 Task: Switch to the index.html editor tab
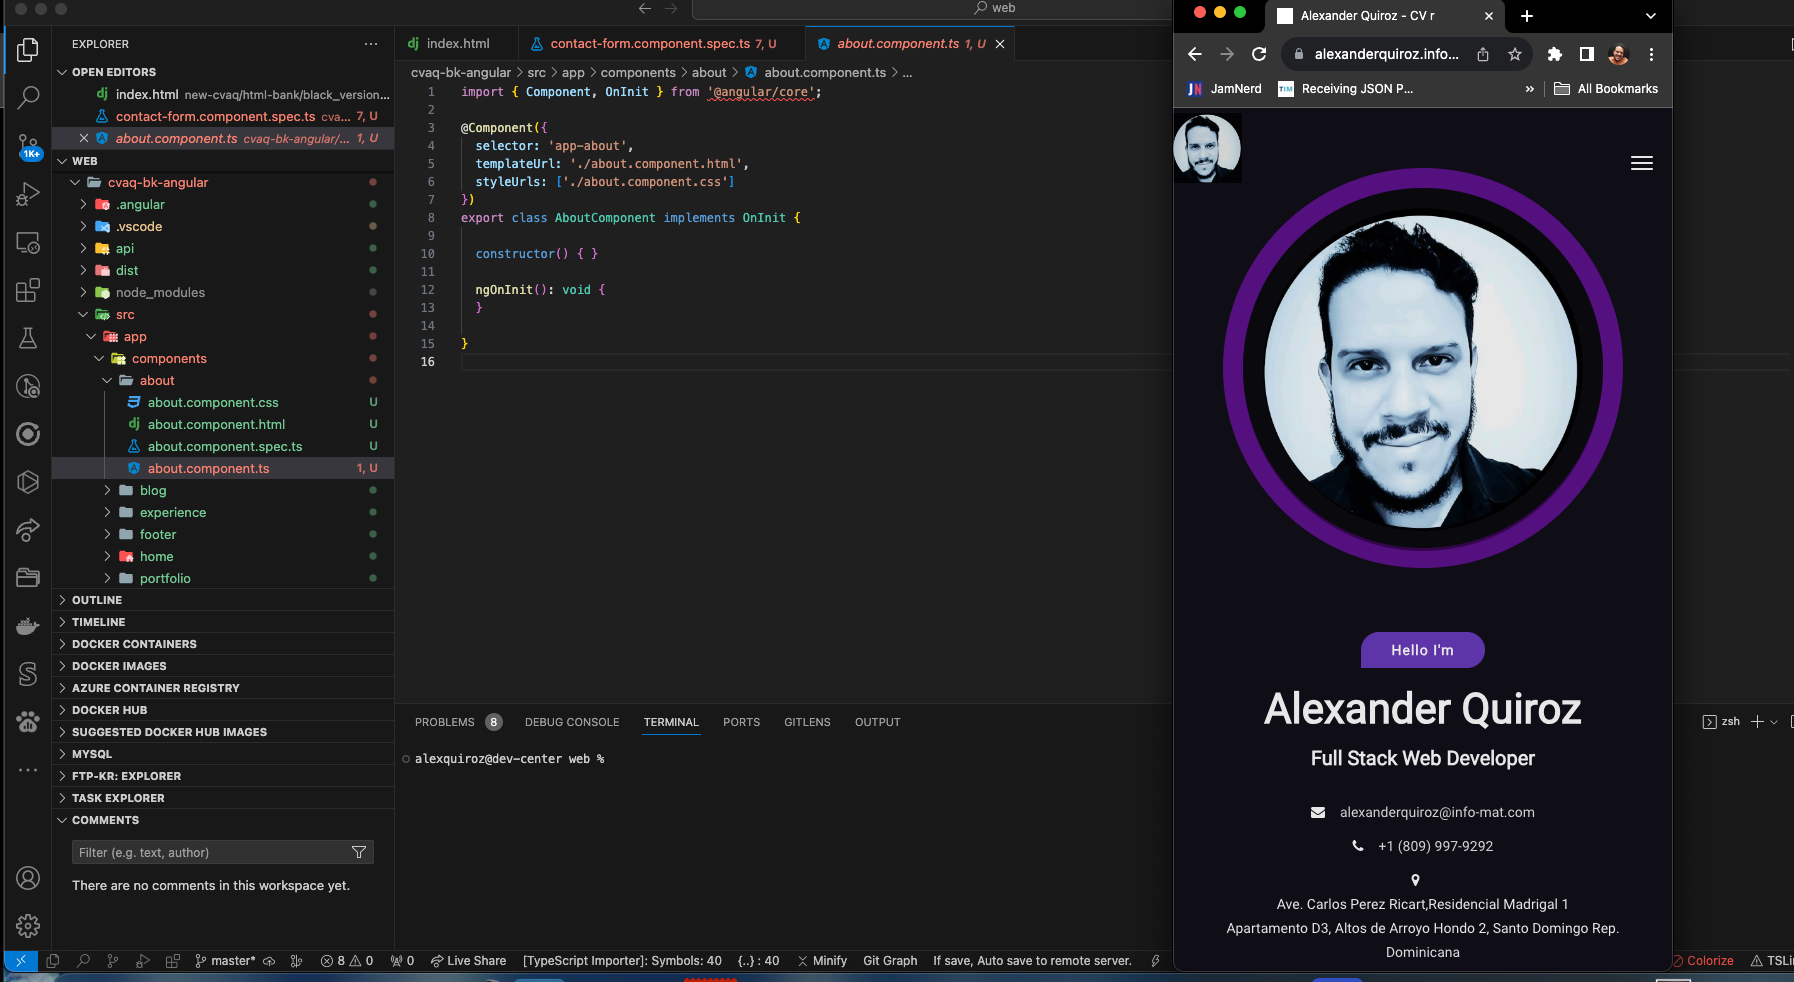457,44
